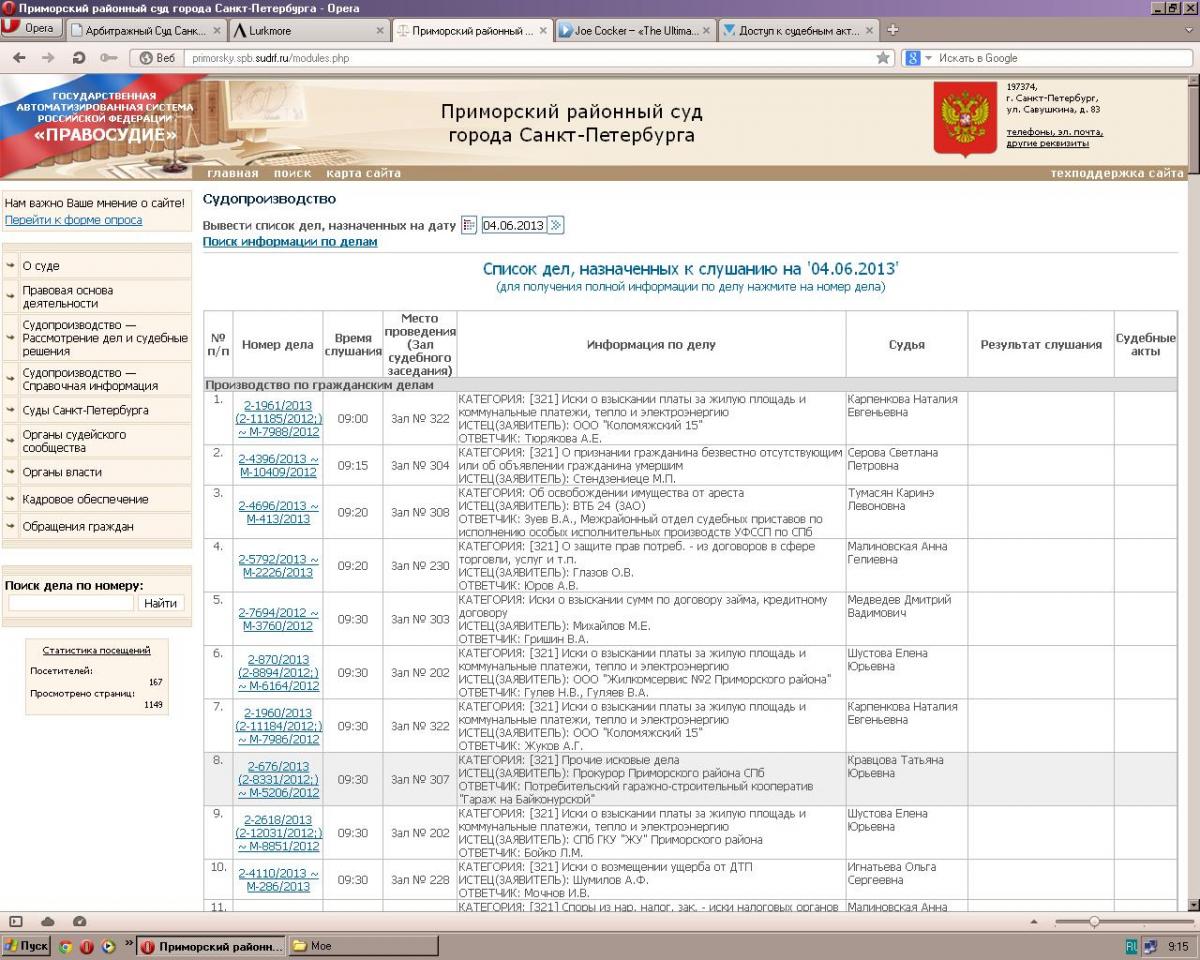Click the browser Back arrow
1200x960 pixels.
tap(19, 58)
